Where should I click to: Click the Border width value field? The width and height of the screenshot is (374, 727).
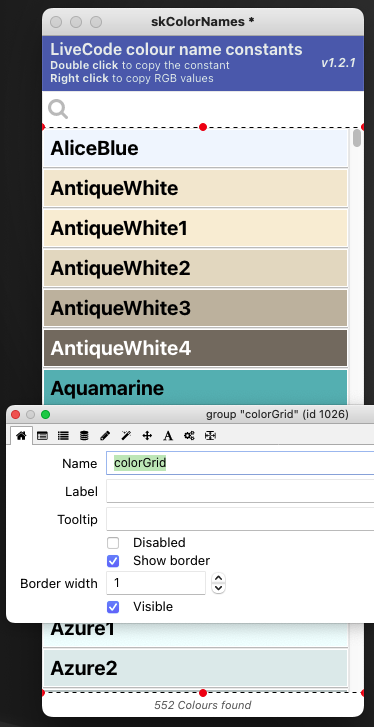coord(156,583)
